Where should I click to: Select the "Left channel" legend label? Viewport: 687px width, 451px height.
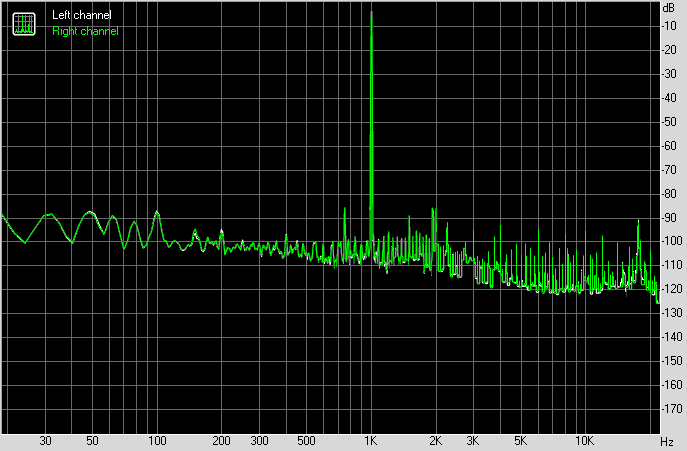[x=81, y=15]
